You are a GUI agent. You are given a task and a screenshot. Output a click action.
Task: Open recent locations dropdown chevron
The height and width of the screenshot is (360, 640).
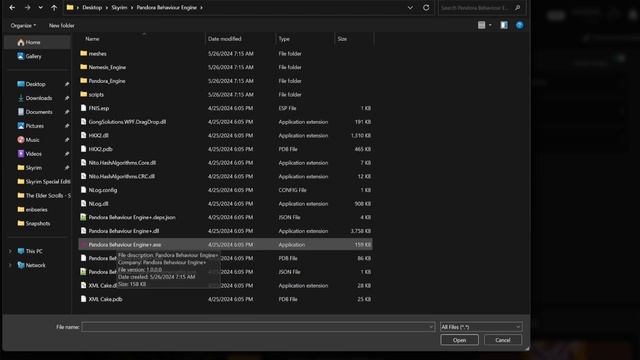click(x=40, y=8)
